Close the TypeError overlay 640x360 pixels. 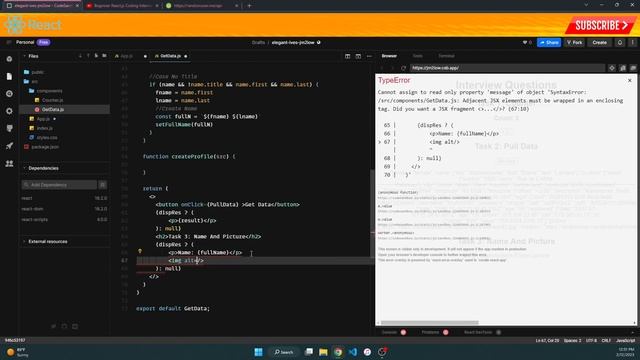tap(629, 80)
